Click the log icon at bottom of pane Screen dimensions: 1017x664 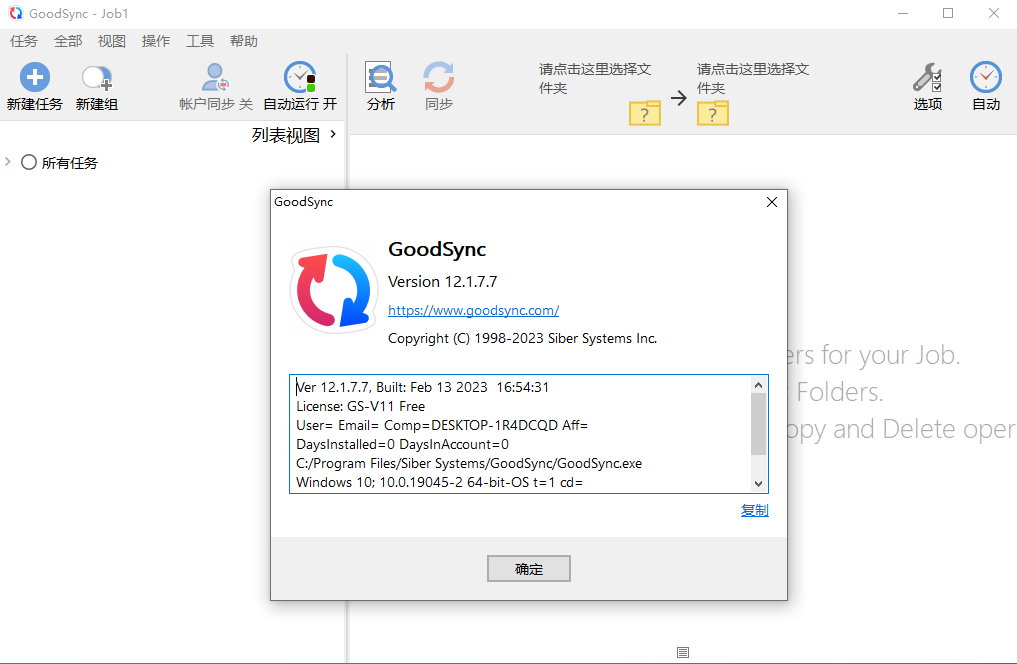tap(683, 652)
